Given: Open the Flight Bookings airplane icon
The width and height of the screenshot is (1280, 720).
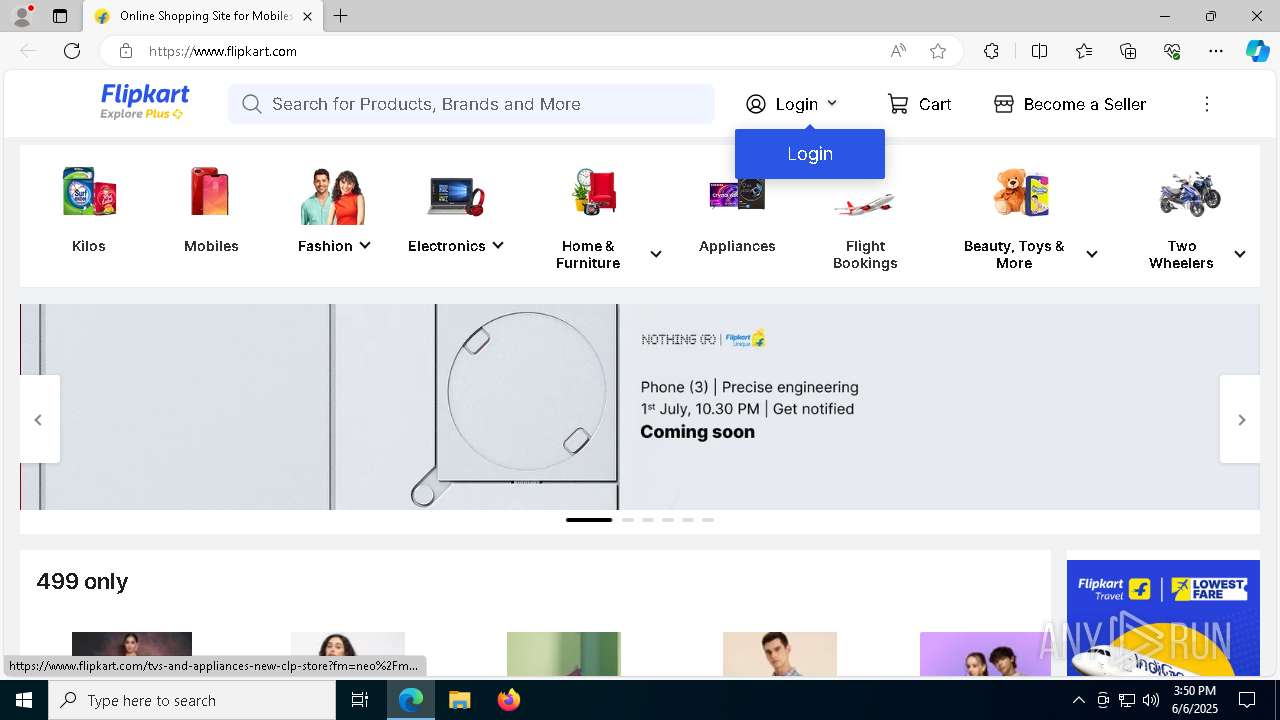Looking at the screenshot, I should [865, 203].
